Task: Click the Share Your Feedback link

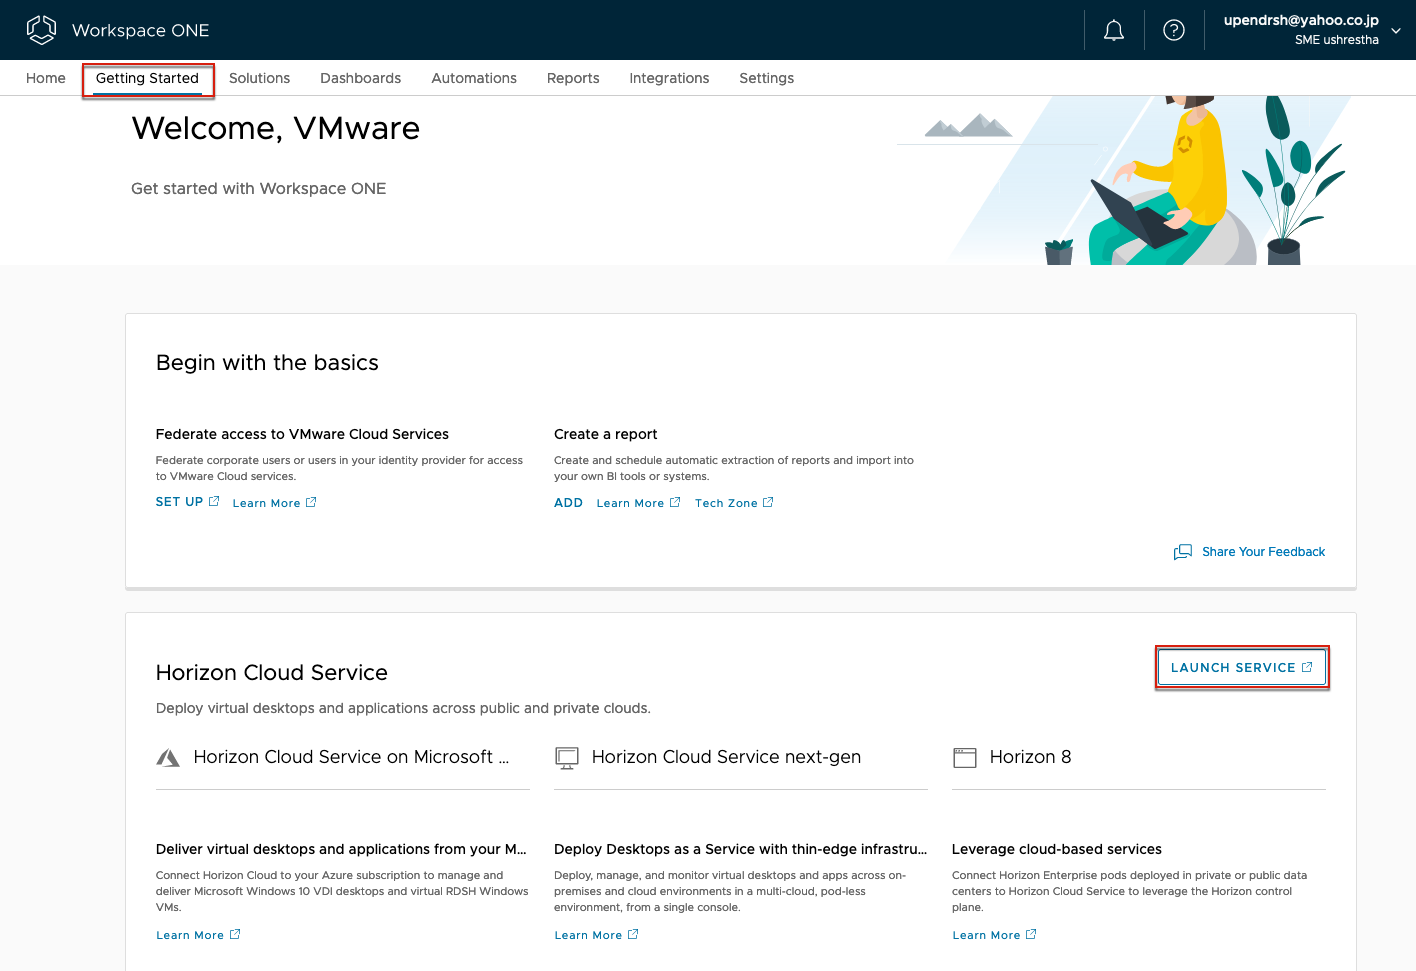Action: pyautogui.click(x=1263, y=552)
